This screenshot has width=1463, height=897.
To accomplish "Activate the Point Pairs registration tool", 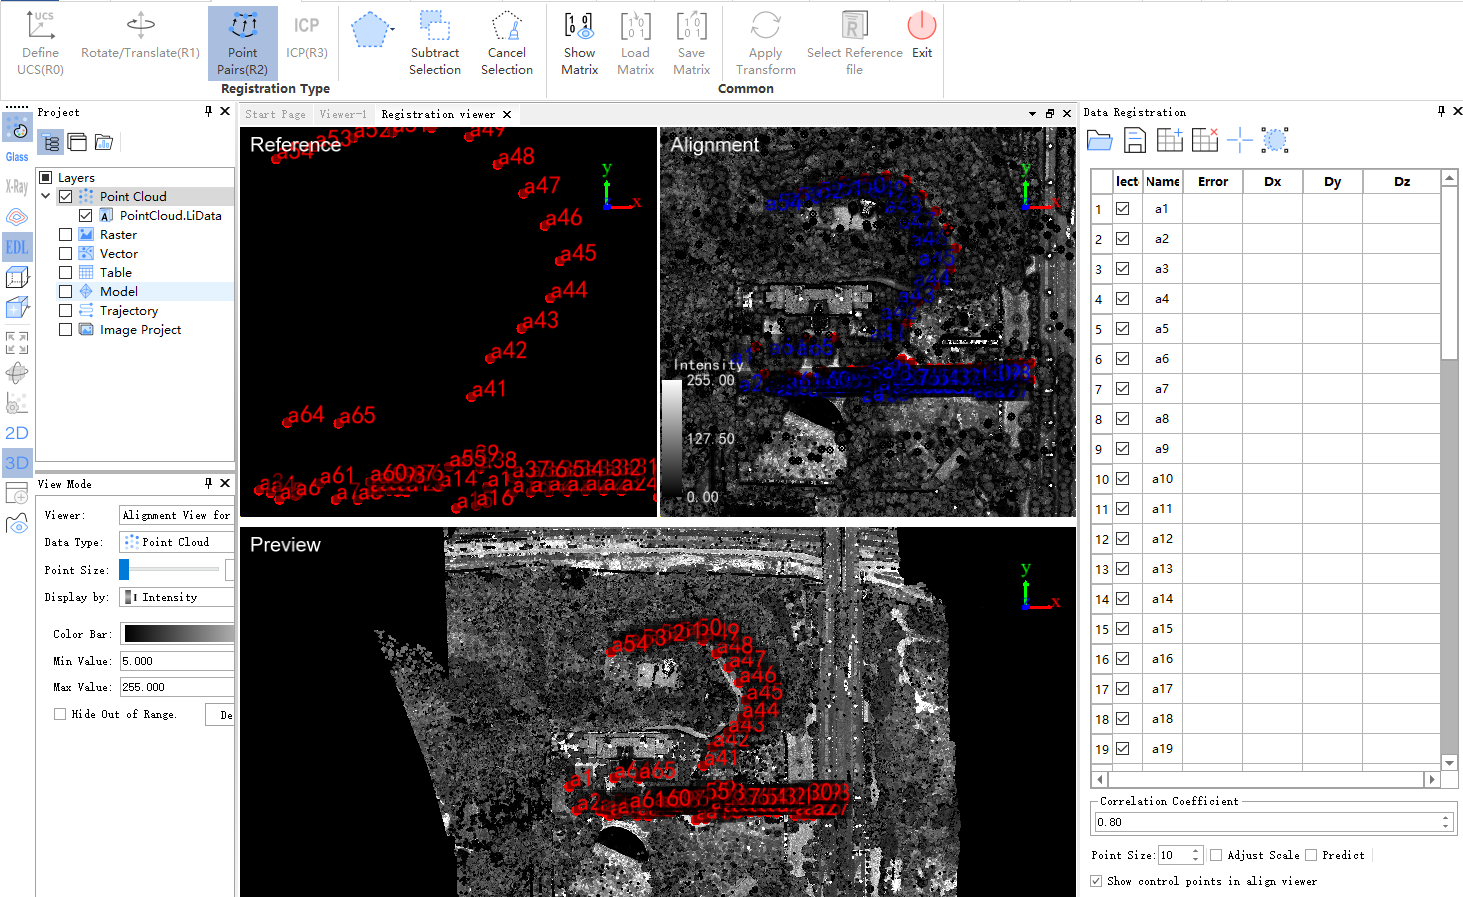I will point(242,42).
